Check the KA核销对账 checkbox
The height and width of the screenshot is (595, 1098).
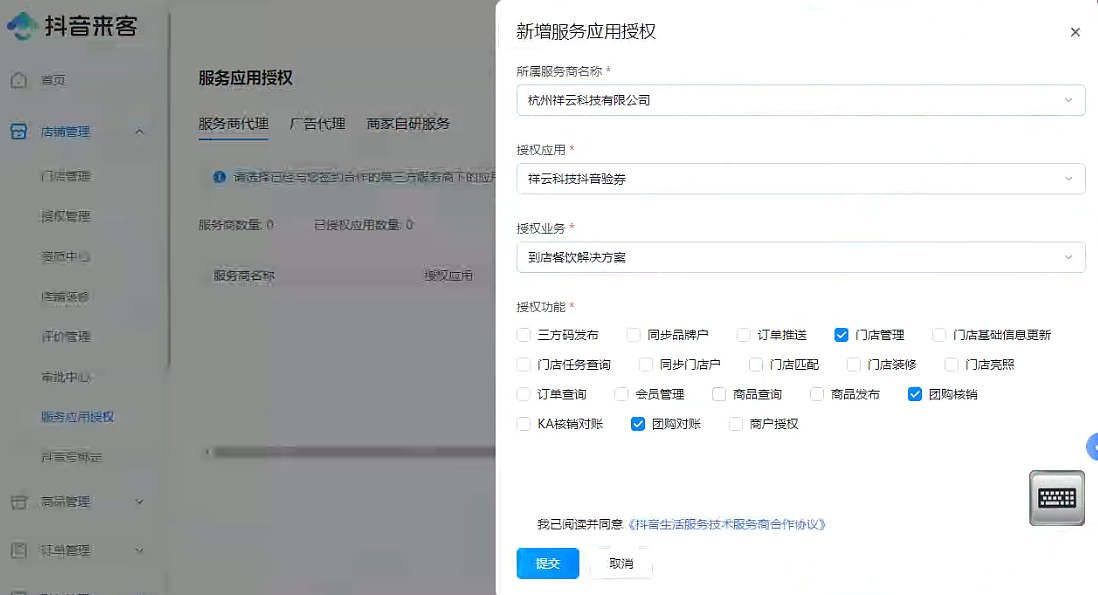(x=524, y=424)
